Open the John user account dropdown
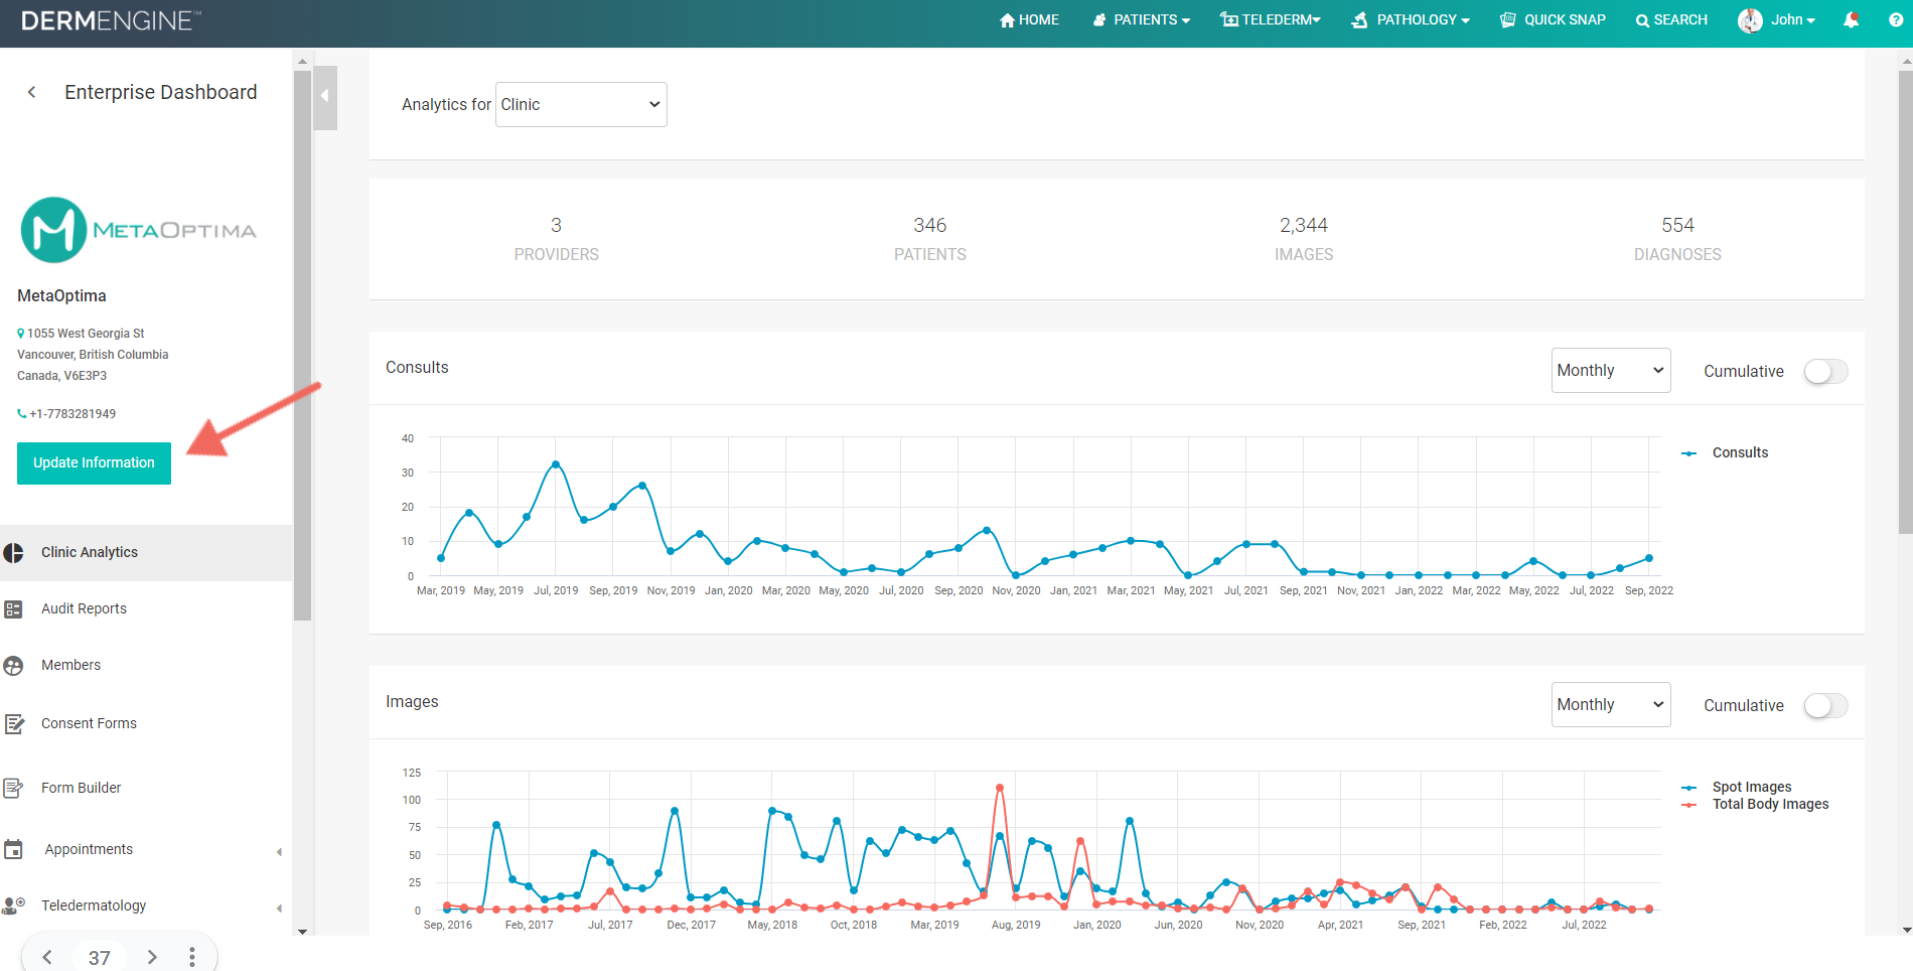 tap(1793, 20)
